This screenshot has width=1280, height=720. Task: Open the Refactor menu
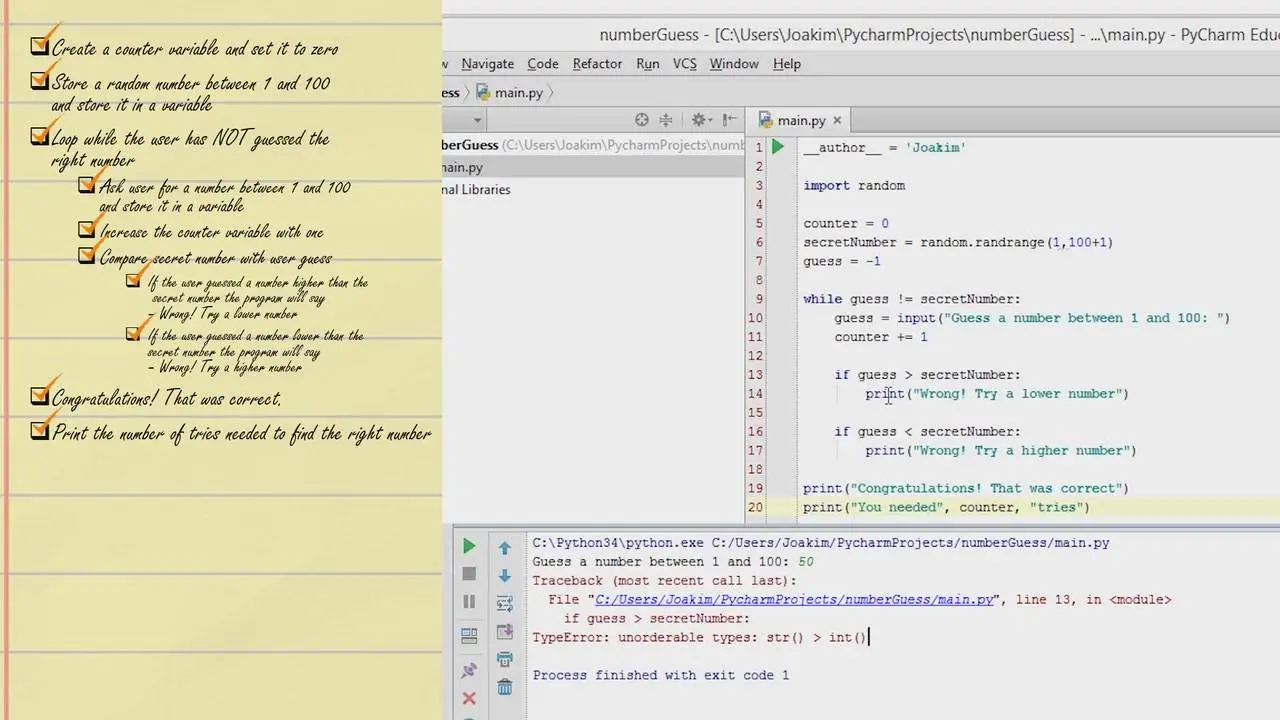coord(597,64)
